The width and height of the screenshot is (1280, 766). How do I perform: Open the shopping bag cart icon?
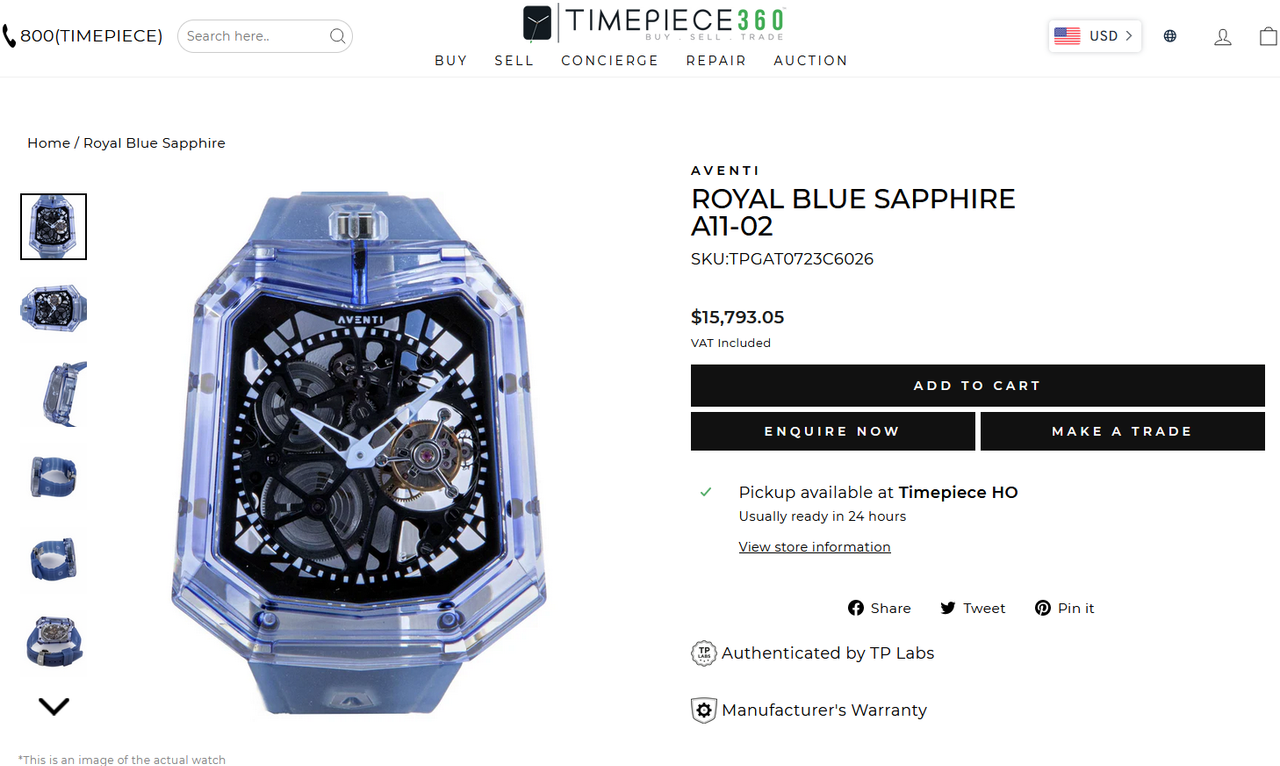[x=1268, y=36]
